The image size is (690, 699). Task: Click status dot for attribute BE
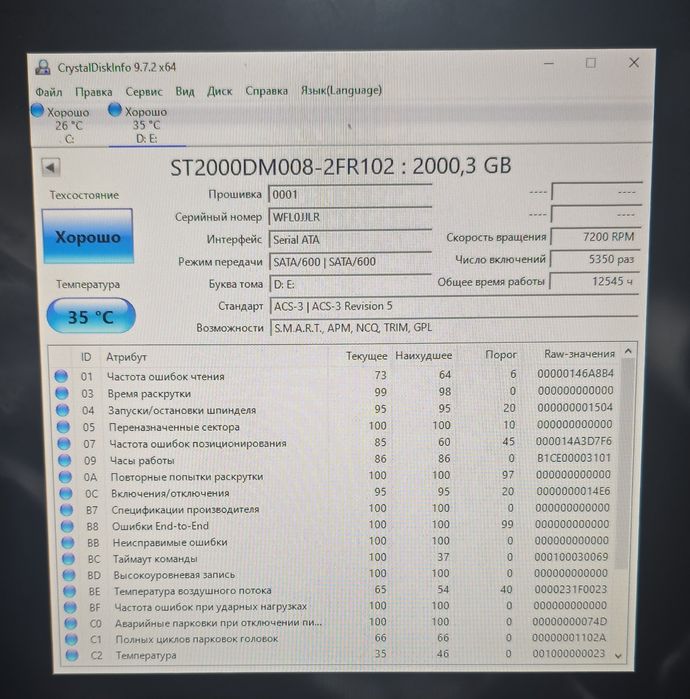tap(70, 592)
